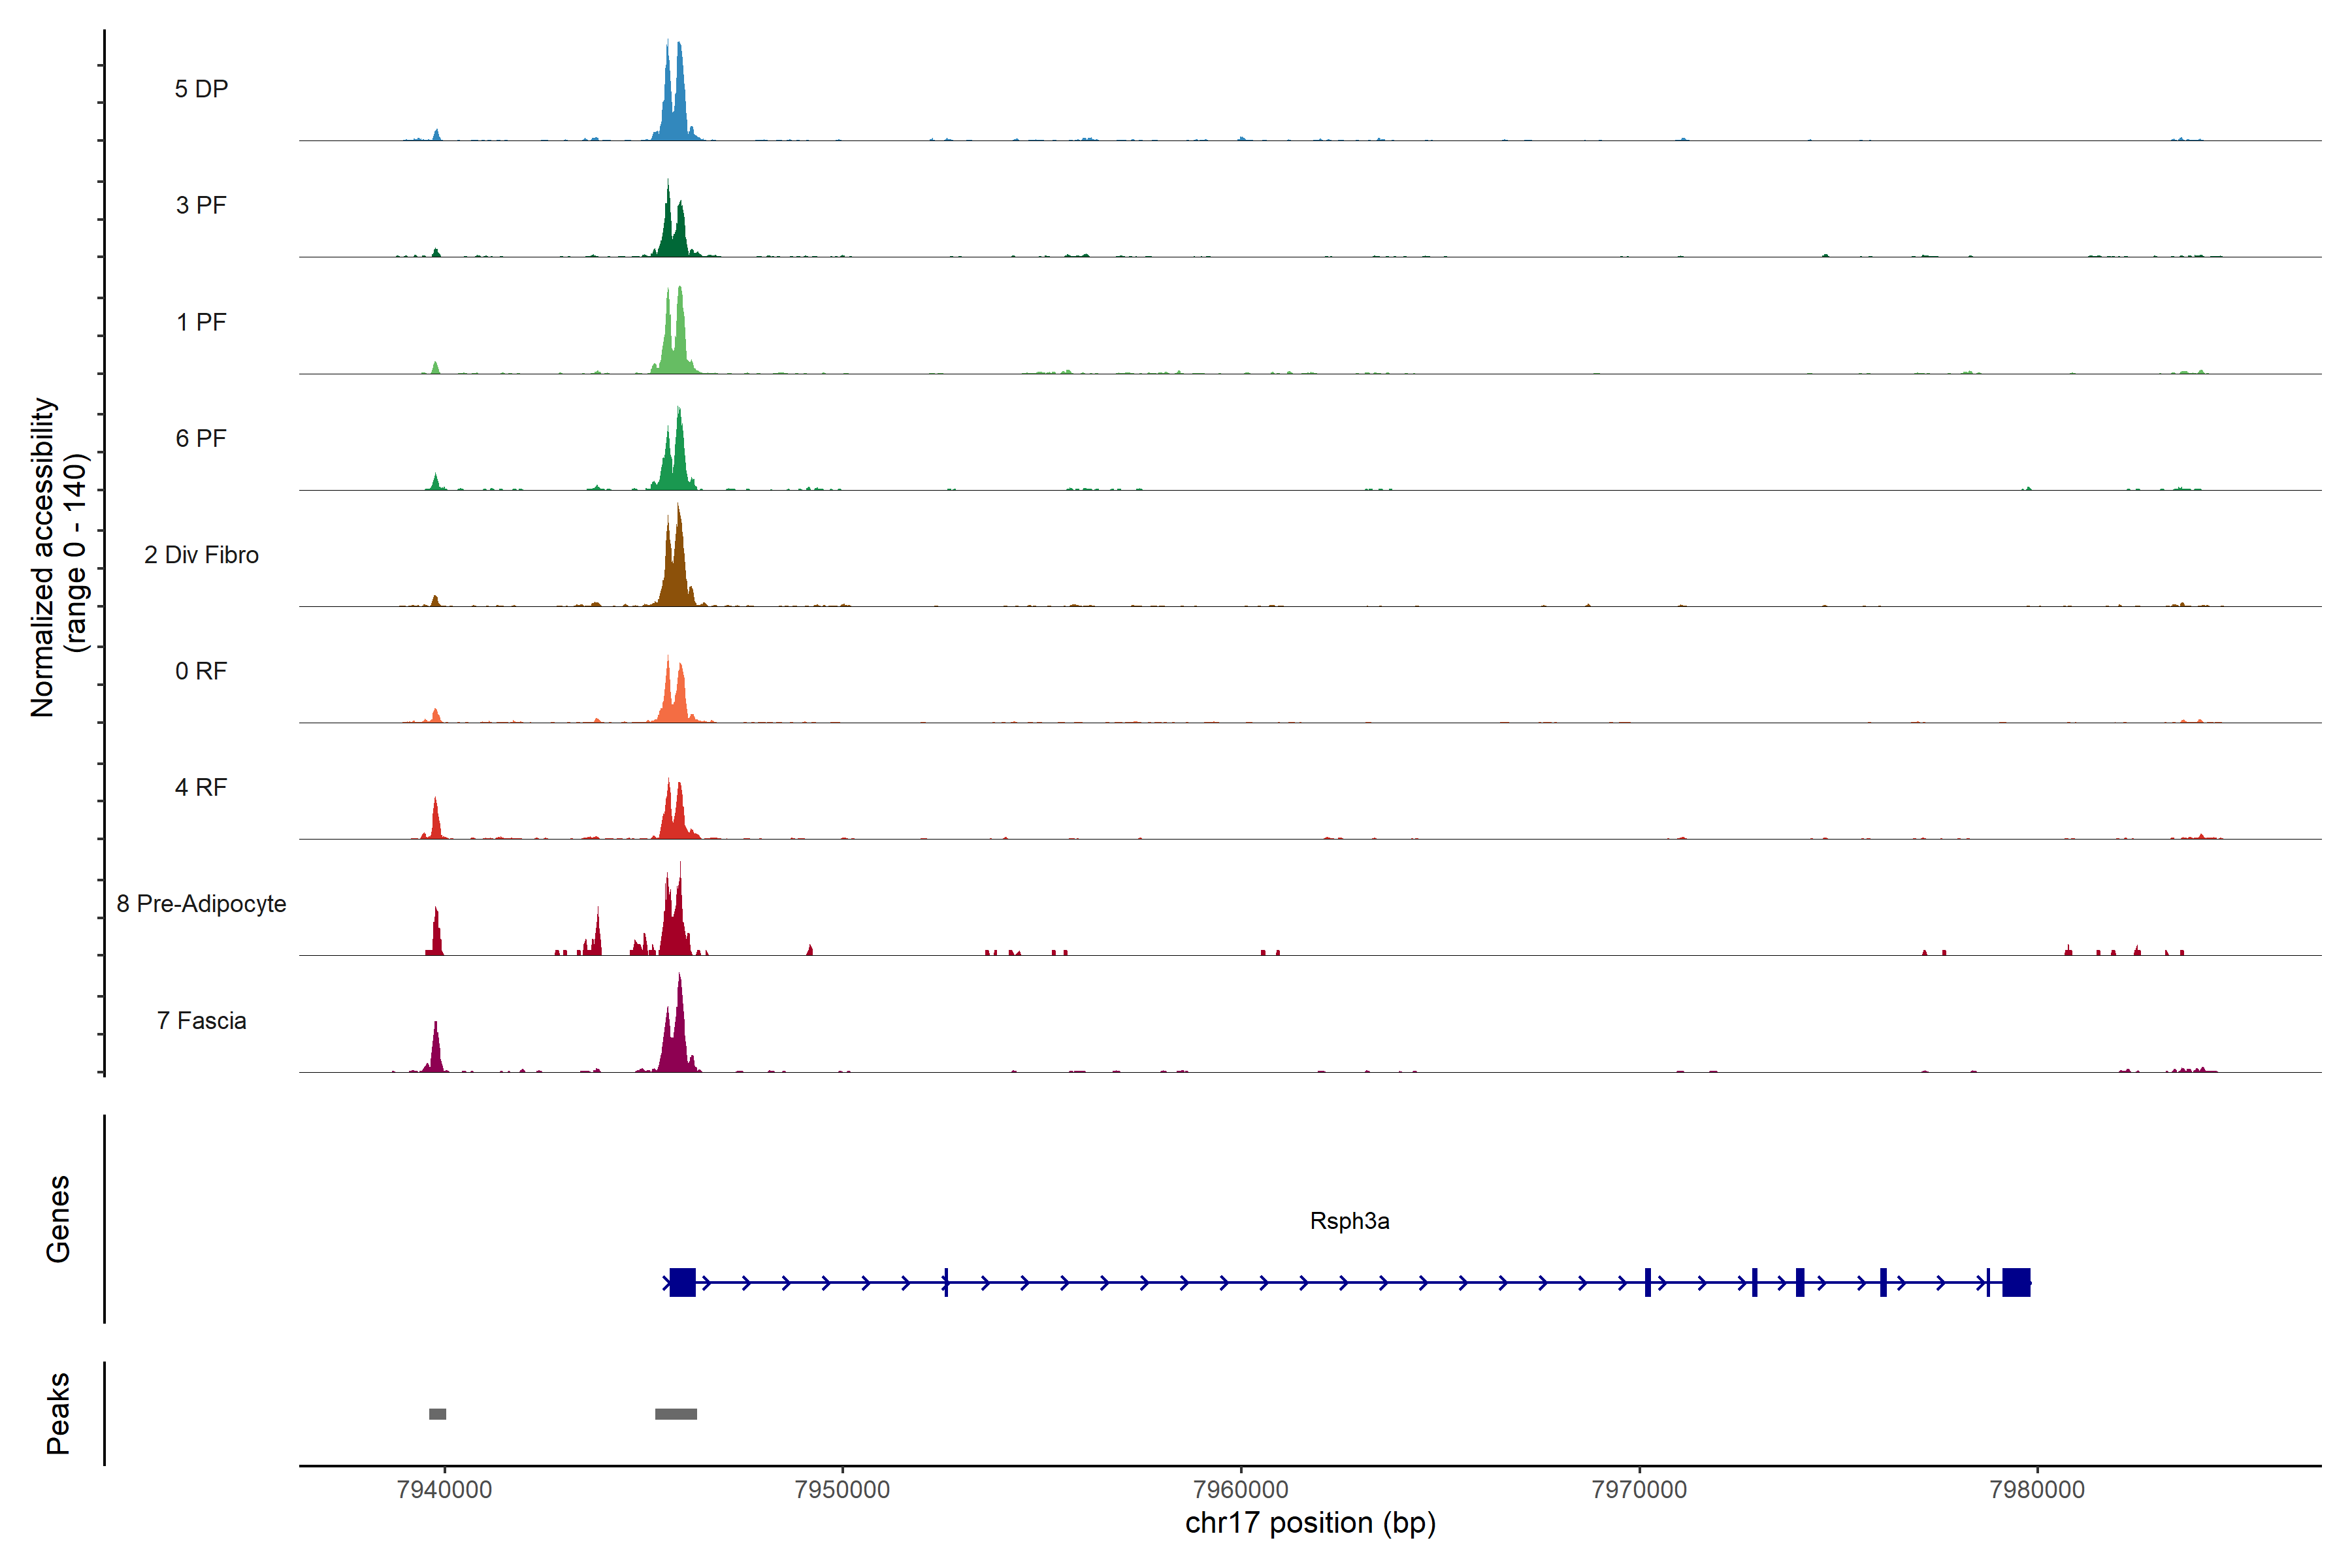Click the 2 Div Fibro label
The width and height of the screenshot is (2352, 1568).
click(201, 555)
